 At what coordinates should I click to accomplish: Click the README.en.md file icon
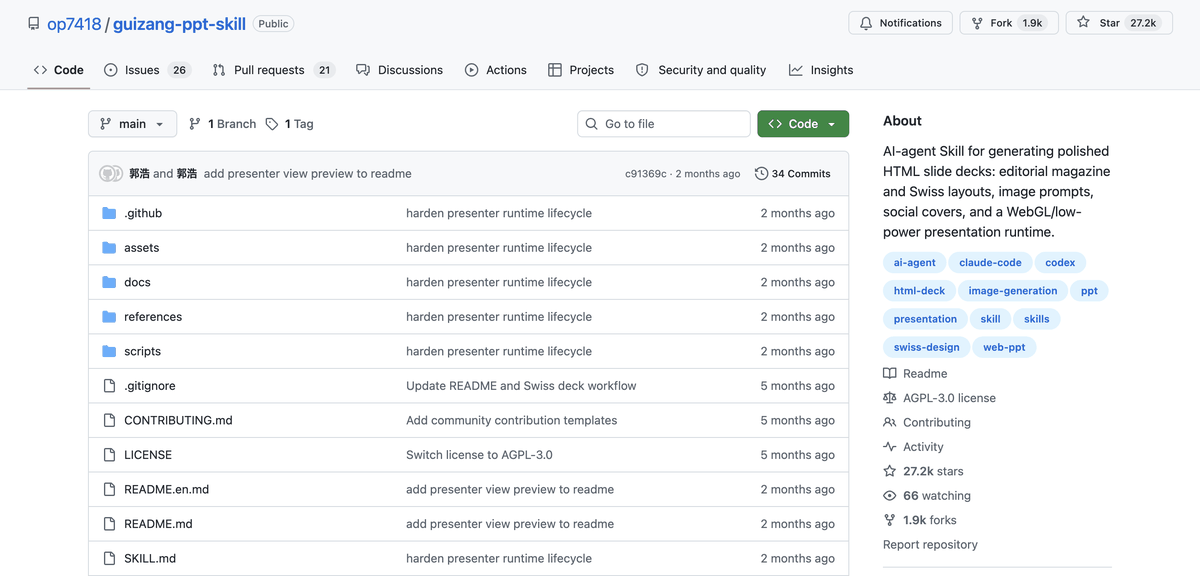[x=109, y=489]
